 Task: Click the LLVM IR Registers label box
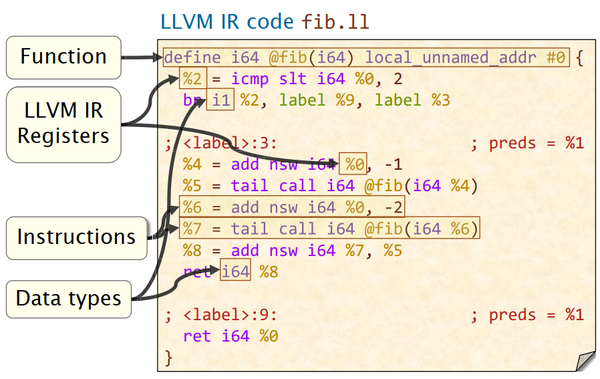[x=64, y=124]
